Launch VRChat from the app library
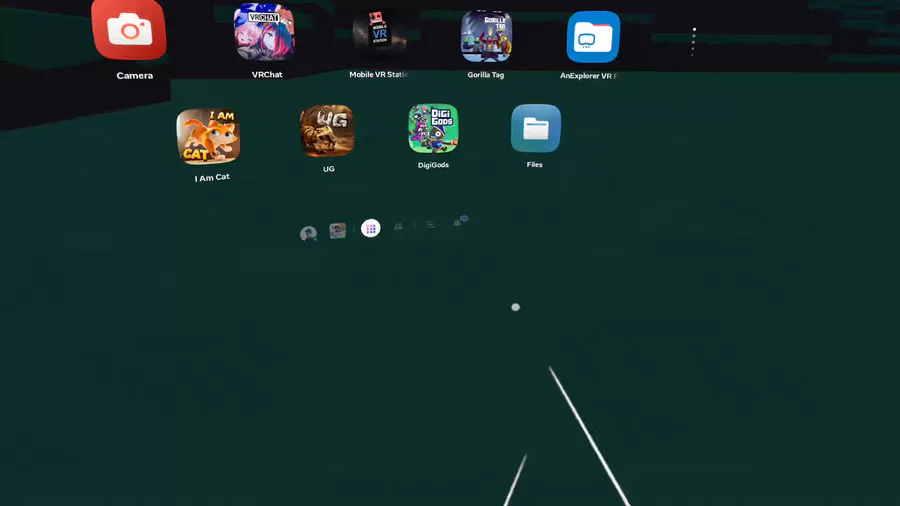This screenshot has height=506, width=900. click(264, 32)
